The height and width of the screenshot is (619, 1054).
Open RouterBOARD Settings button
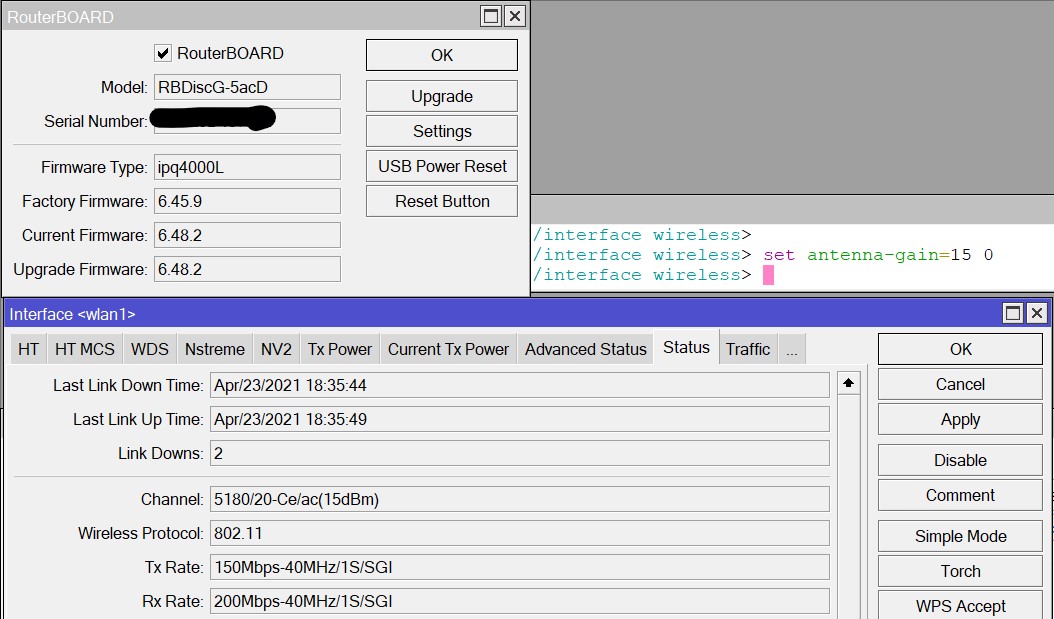point(442,131)
